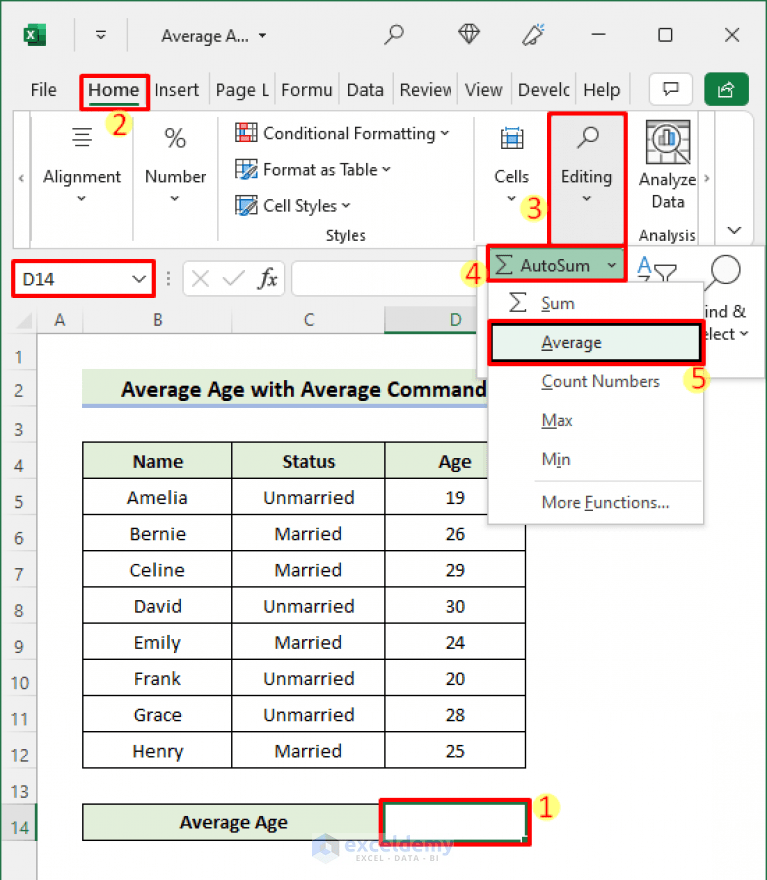Open the Page Layout tab

(x=242, y=90)
